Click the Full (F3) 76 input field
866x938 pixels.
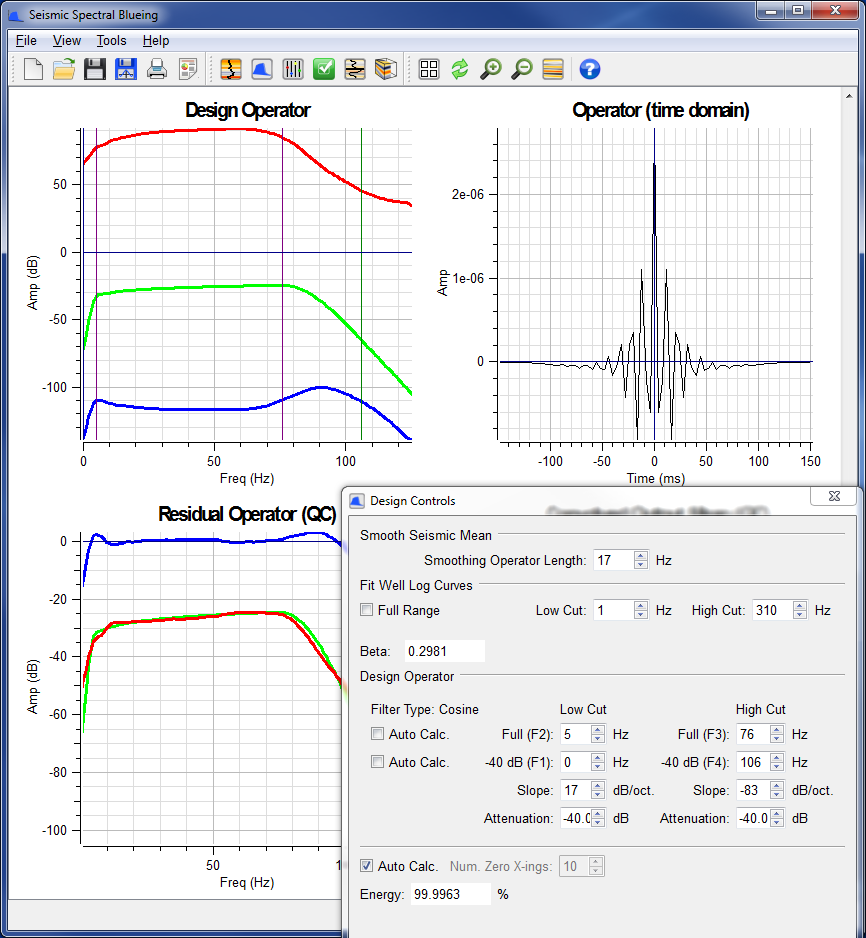(x=753, y=734)
